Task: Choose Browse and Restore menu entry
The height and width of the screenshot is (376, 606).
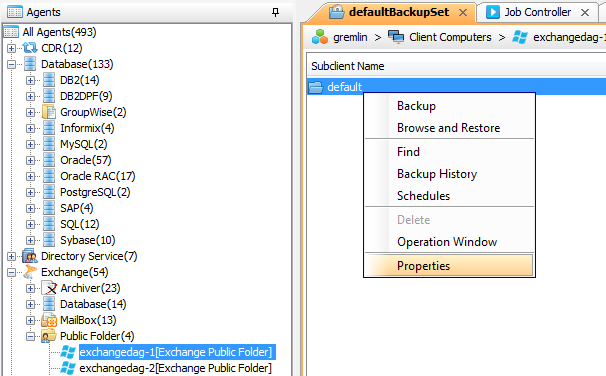Action: (449, 128)
